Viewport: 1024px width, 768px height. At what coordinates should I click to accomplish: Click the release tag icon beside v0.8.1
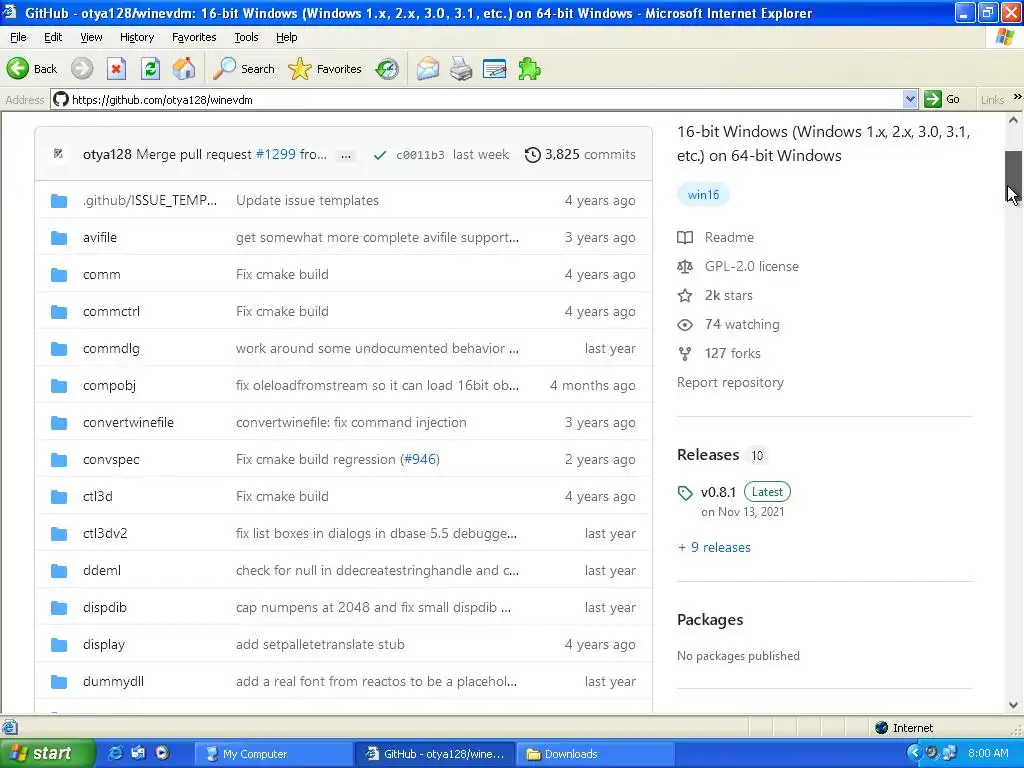684,493
